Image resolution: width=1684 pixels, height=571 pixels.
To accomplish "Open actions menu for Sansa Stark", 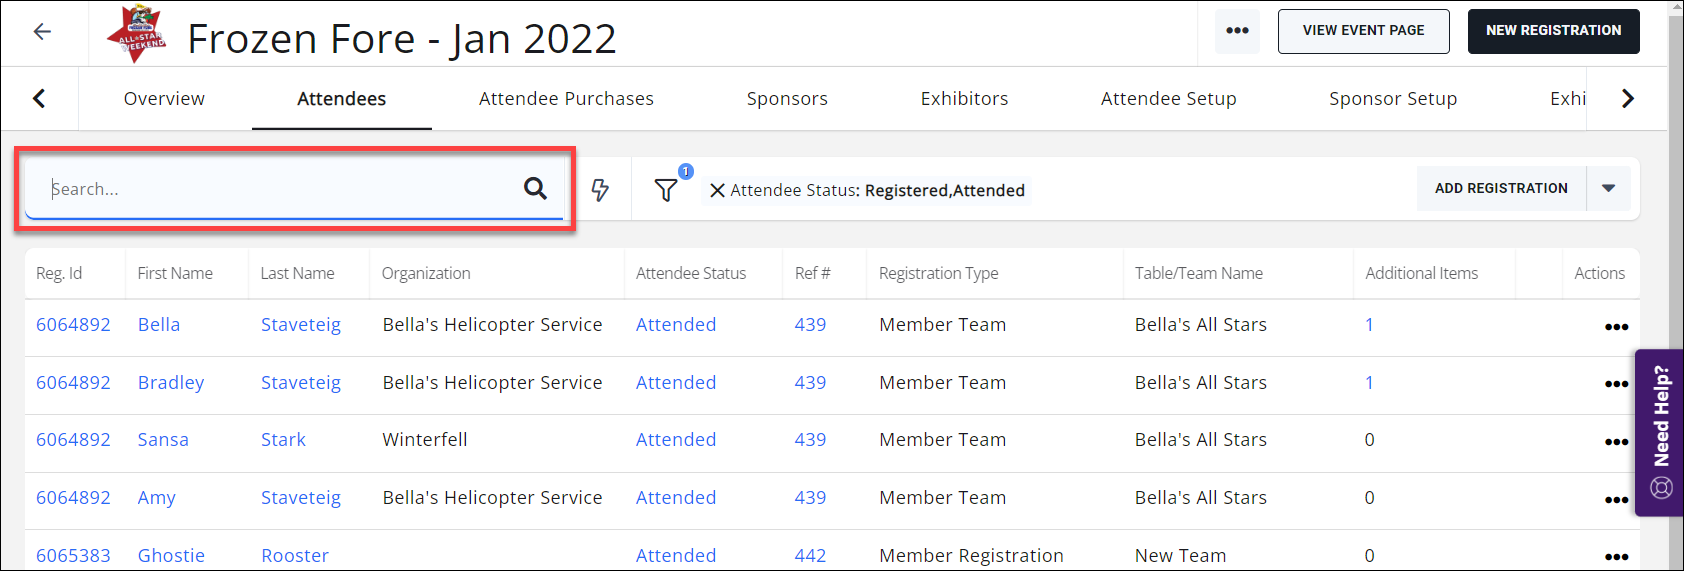I will tap(1615, 442).
